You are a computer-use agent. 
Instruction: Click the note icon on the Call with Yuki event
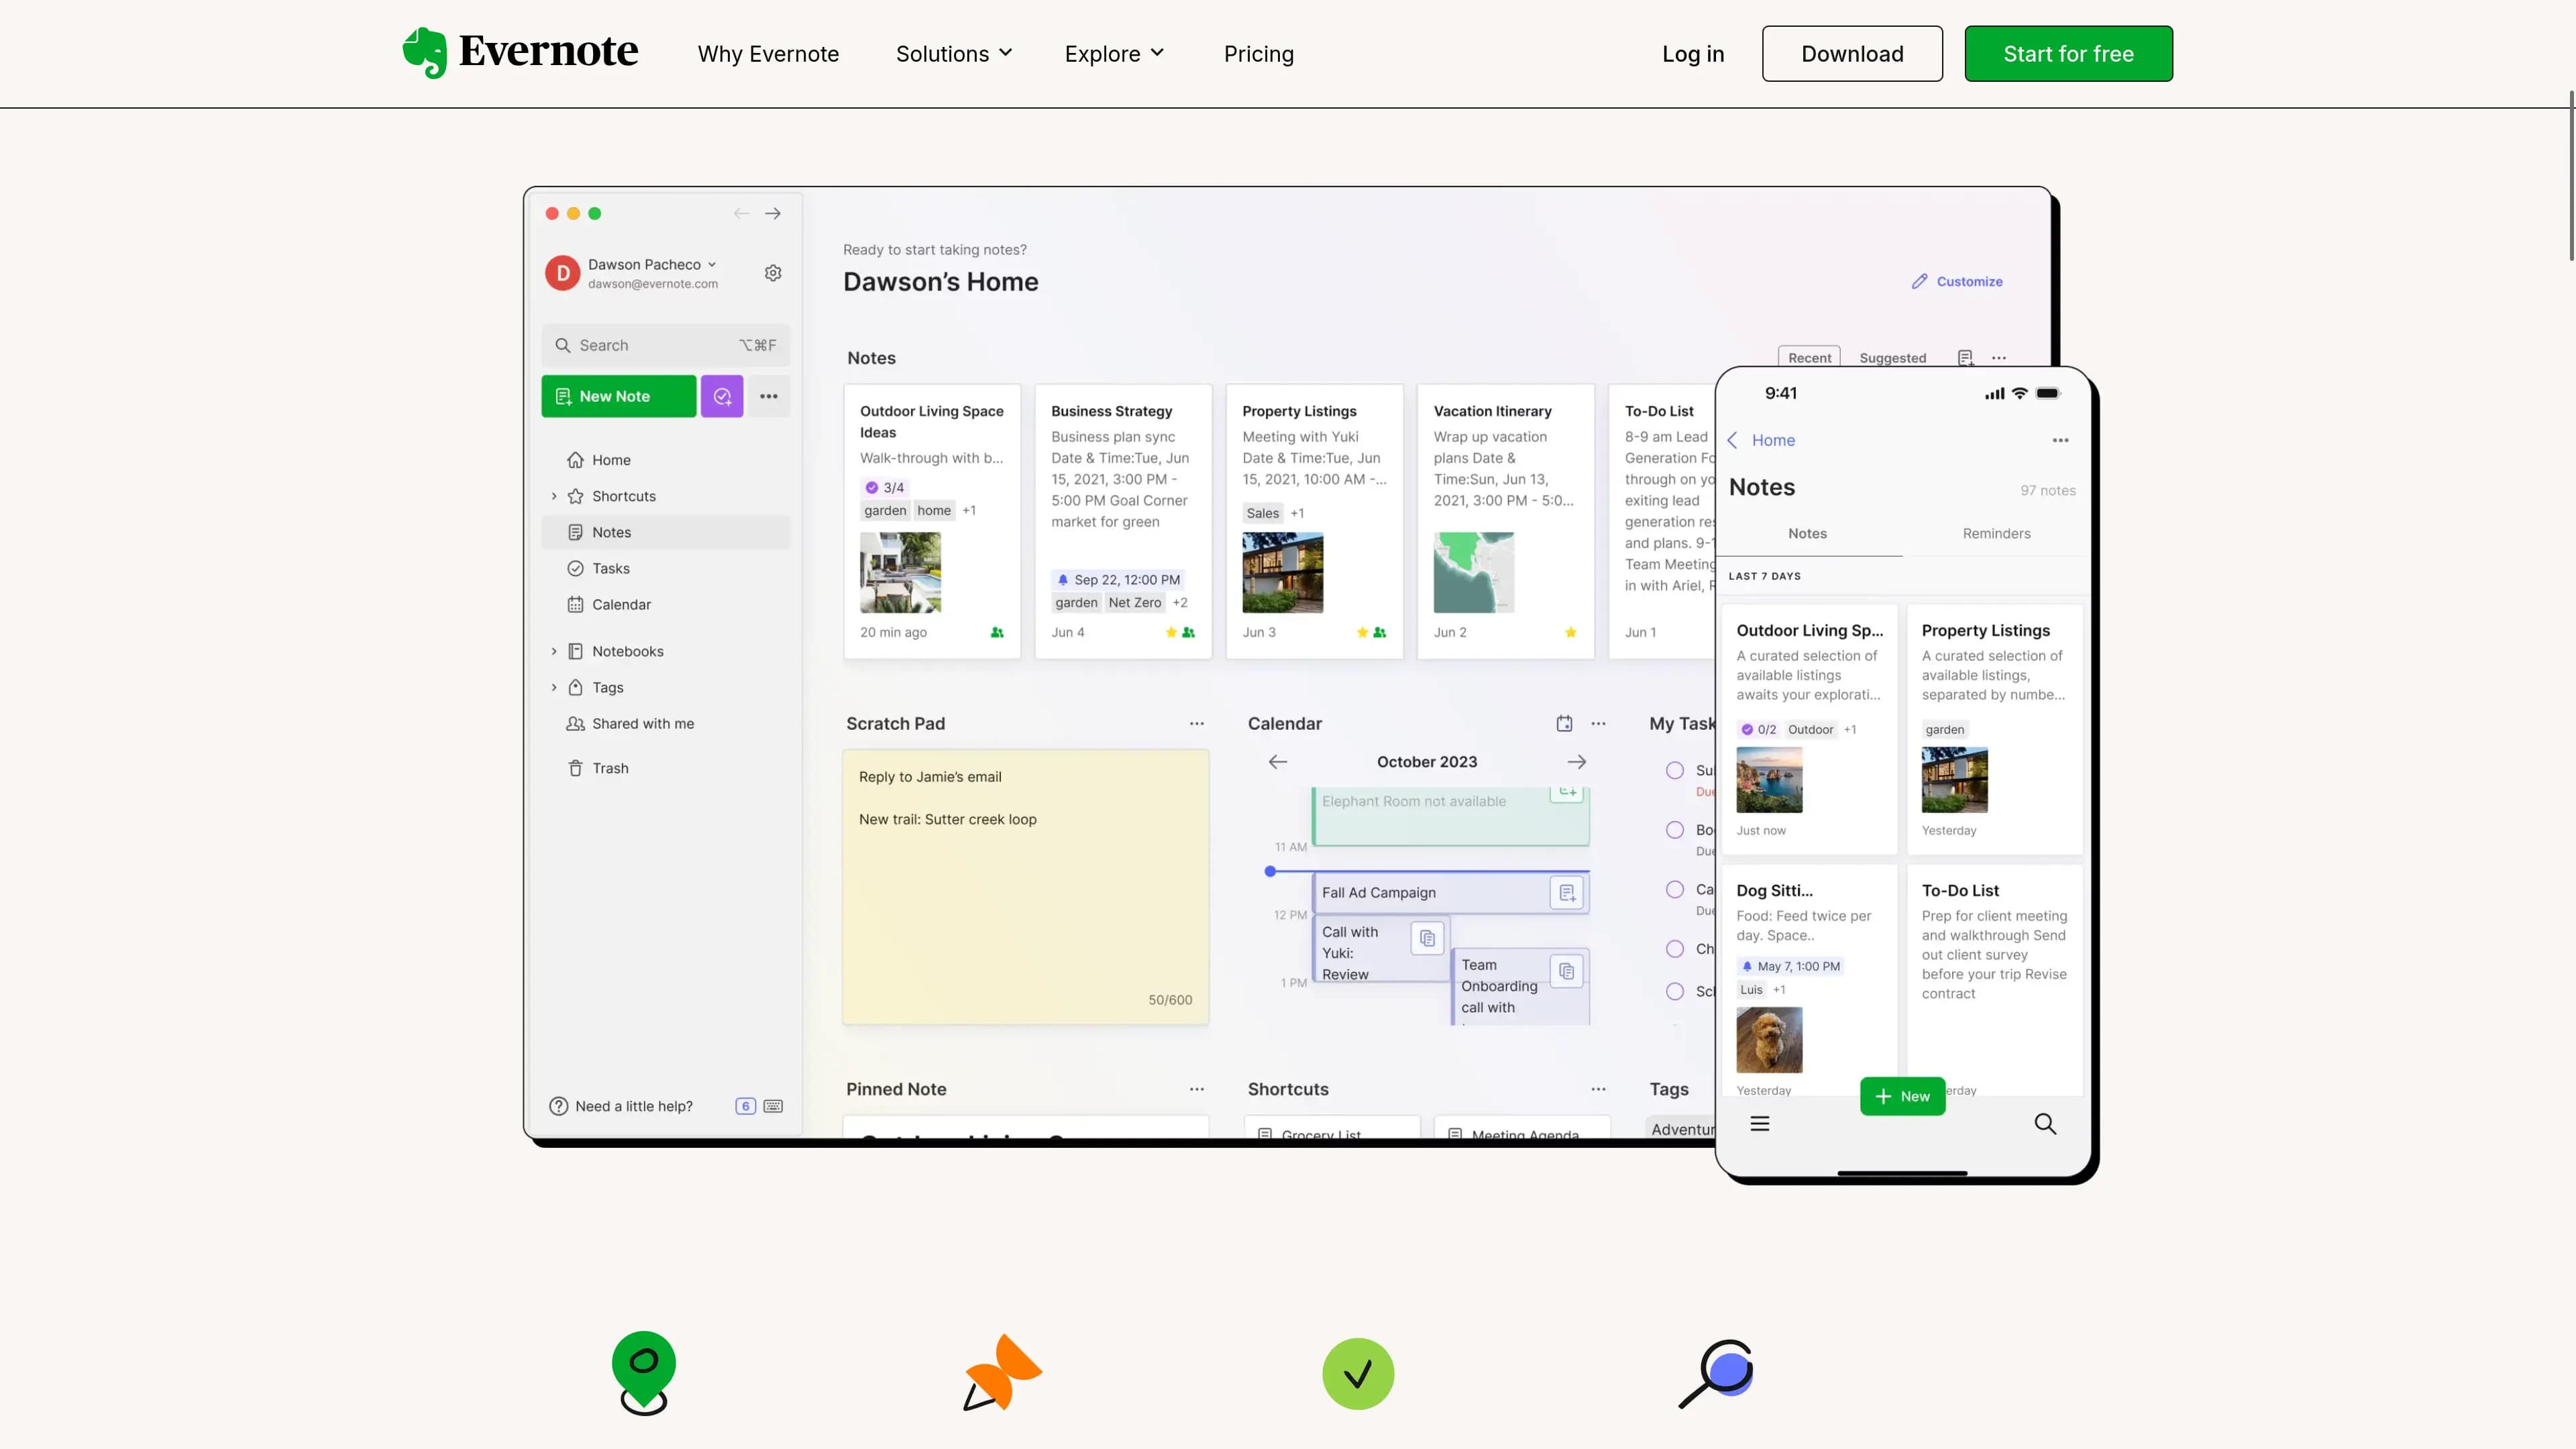click(x=1427, y=938)
